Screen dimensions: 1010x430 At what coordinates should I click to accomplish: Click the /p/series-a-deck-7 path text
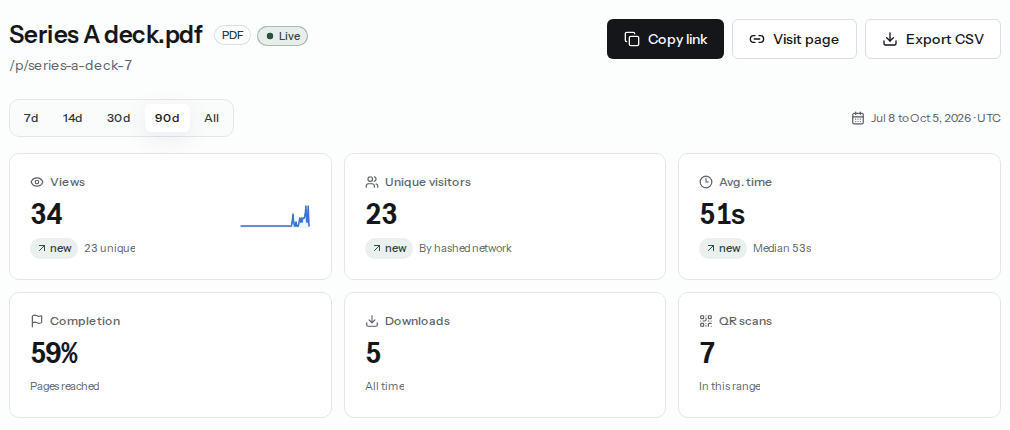tap(71, 65)
